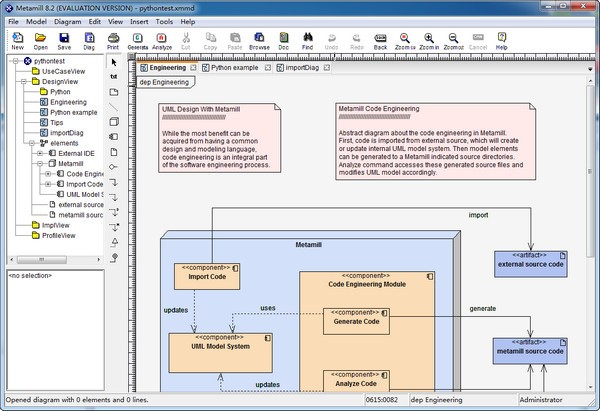Click the Redo toolbar icon

coord(357,41)
